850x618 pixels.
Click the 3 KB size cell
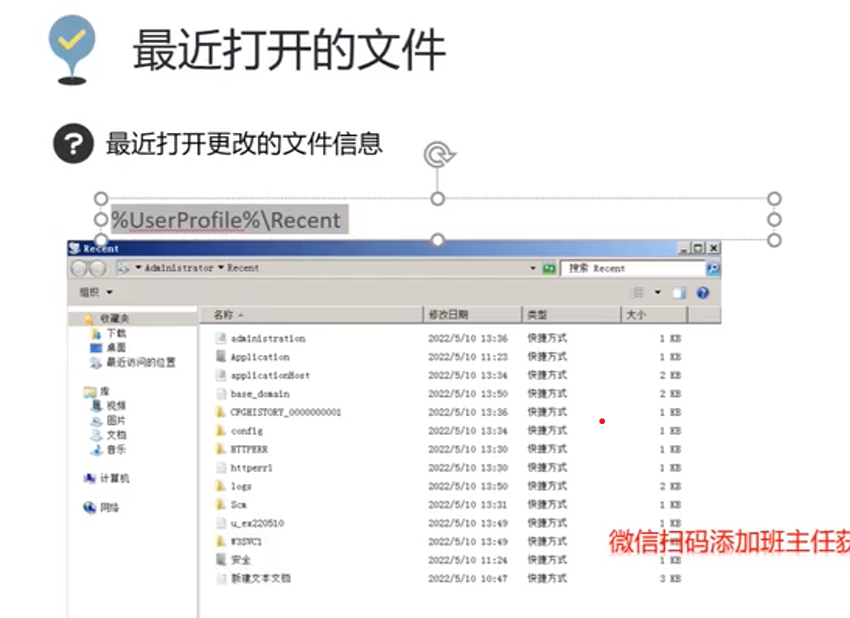670,578
